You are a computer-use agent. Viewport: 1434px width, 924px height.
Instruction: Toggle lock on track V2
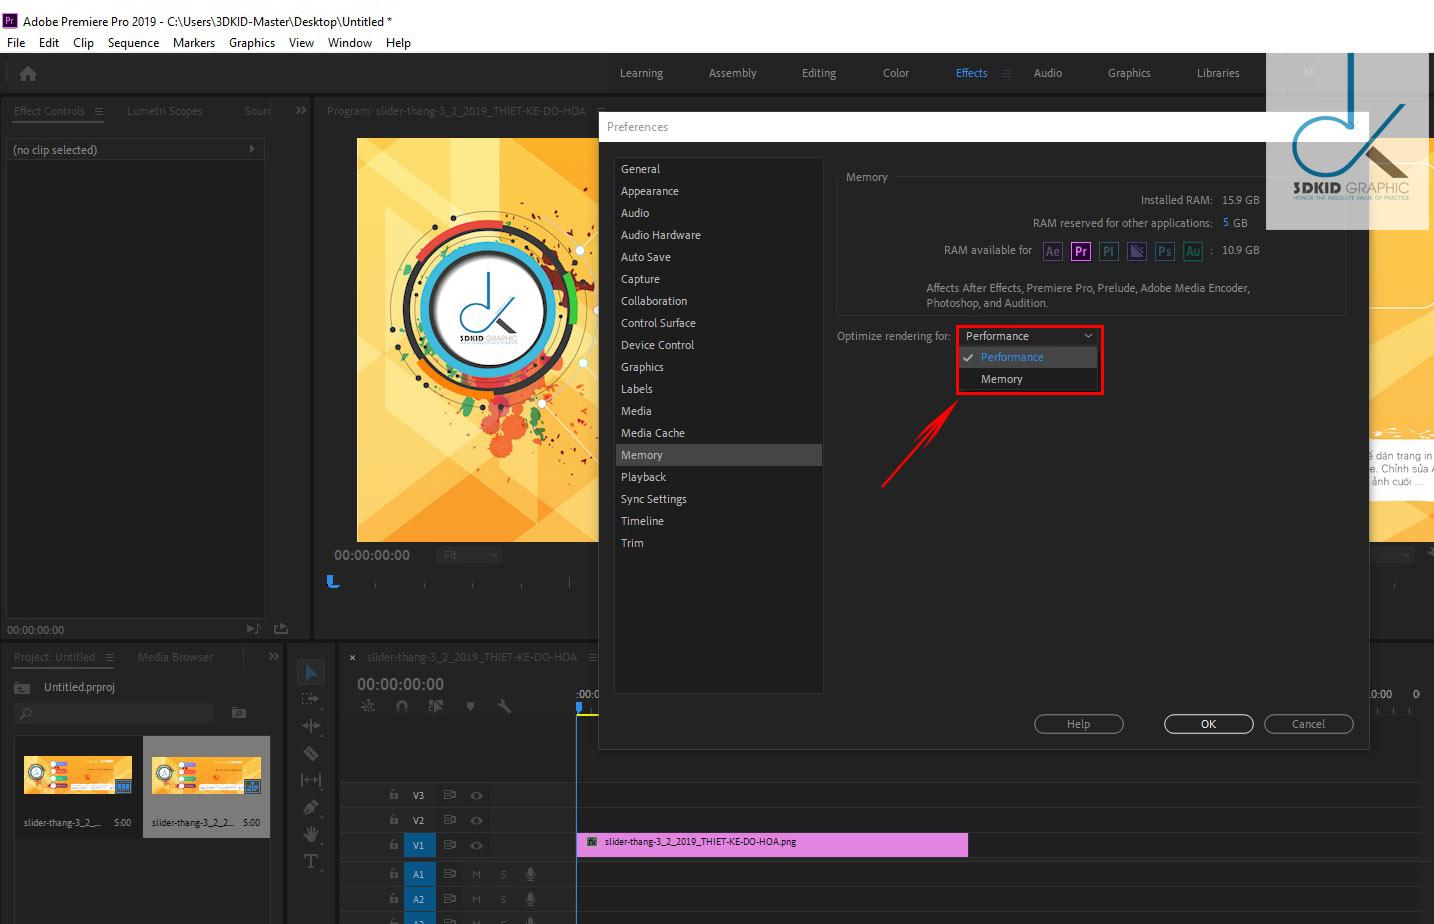click(394, 820)
